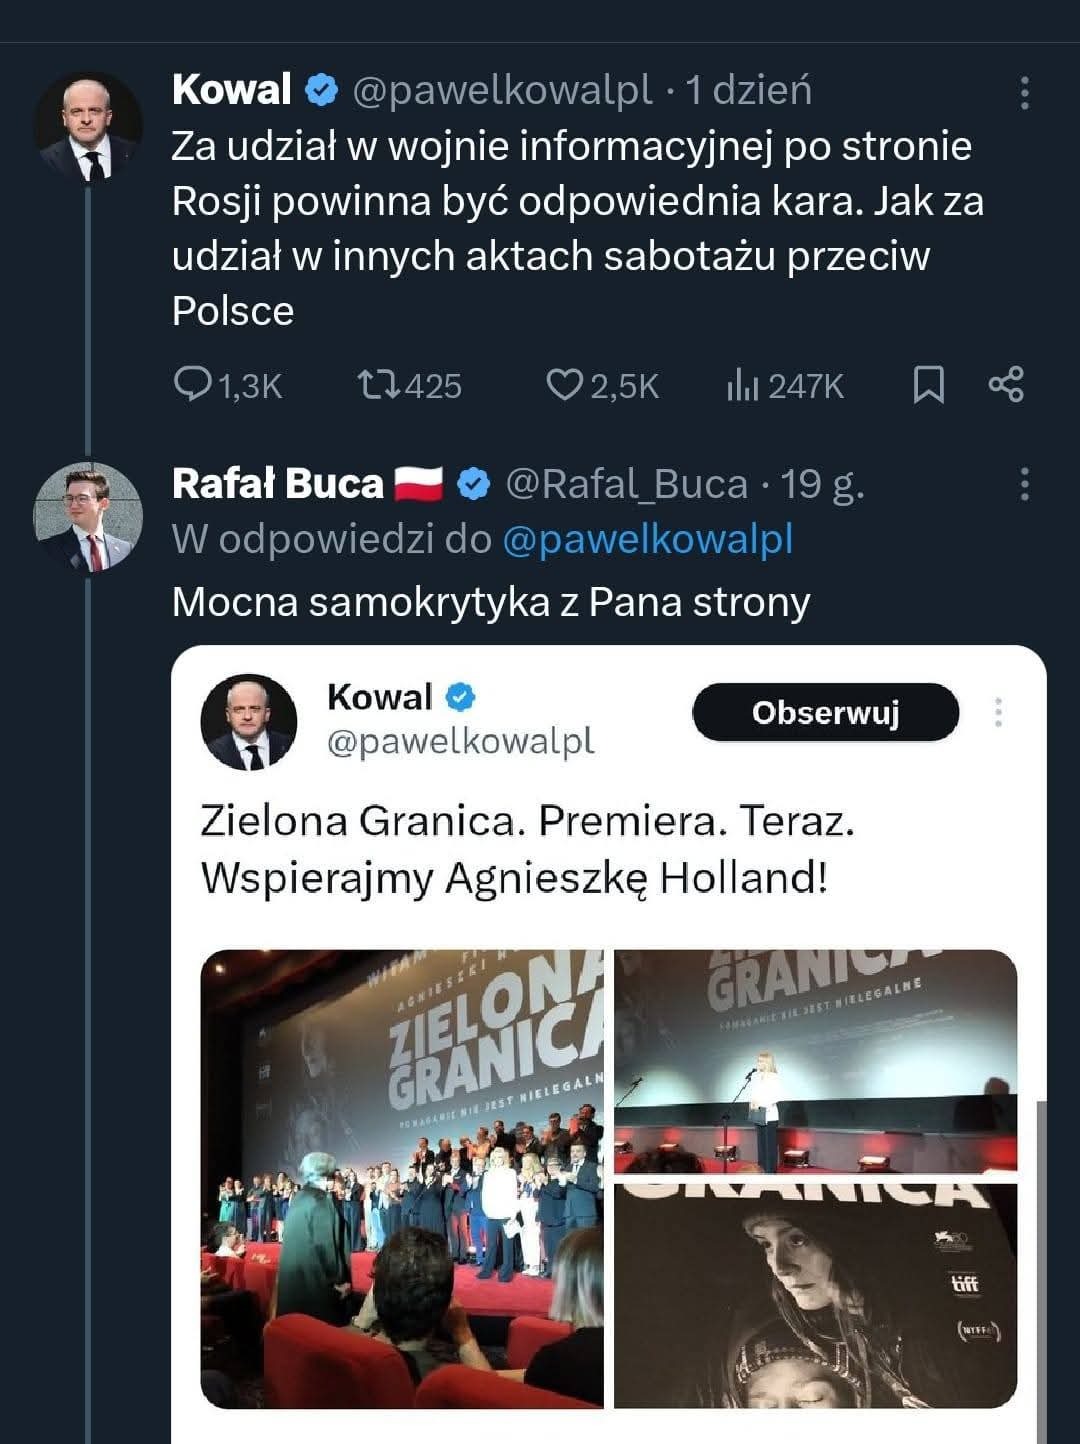The image size is (1080, 1444).
Task: Share Kowal's tweet via share icon
Action: [1005, 385]
